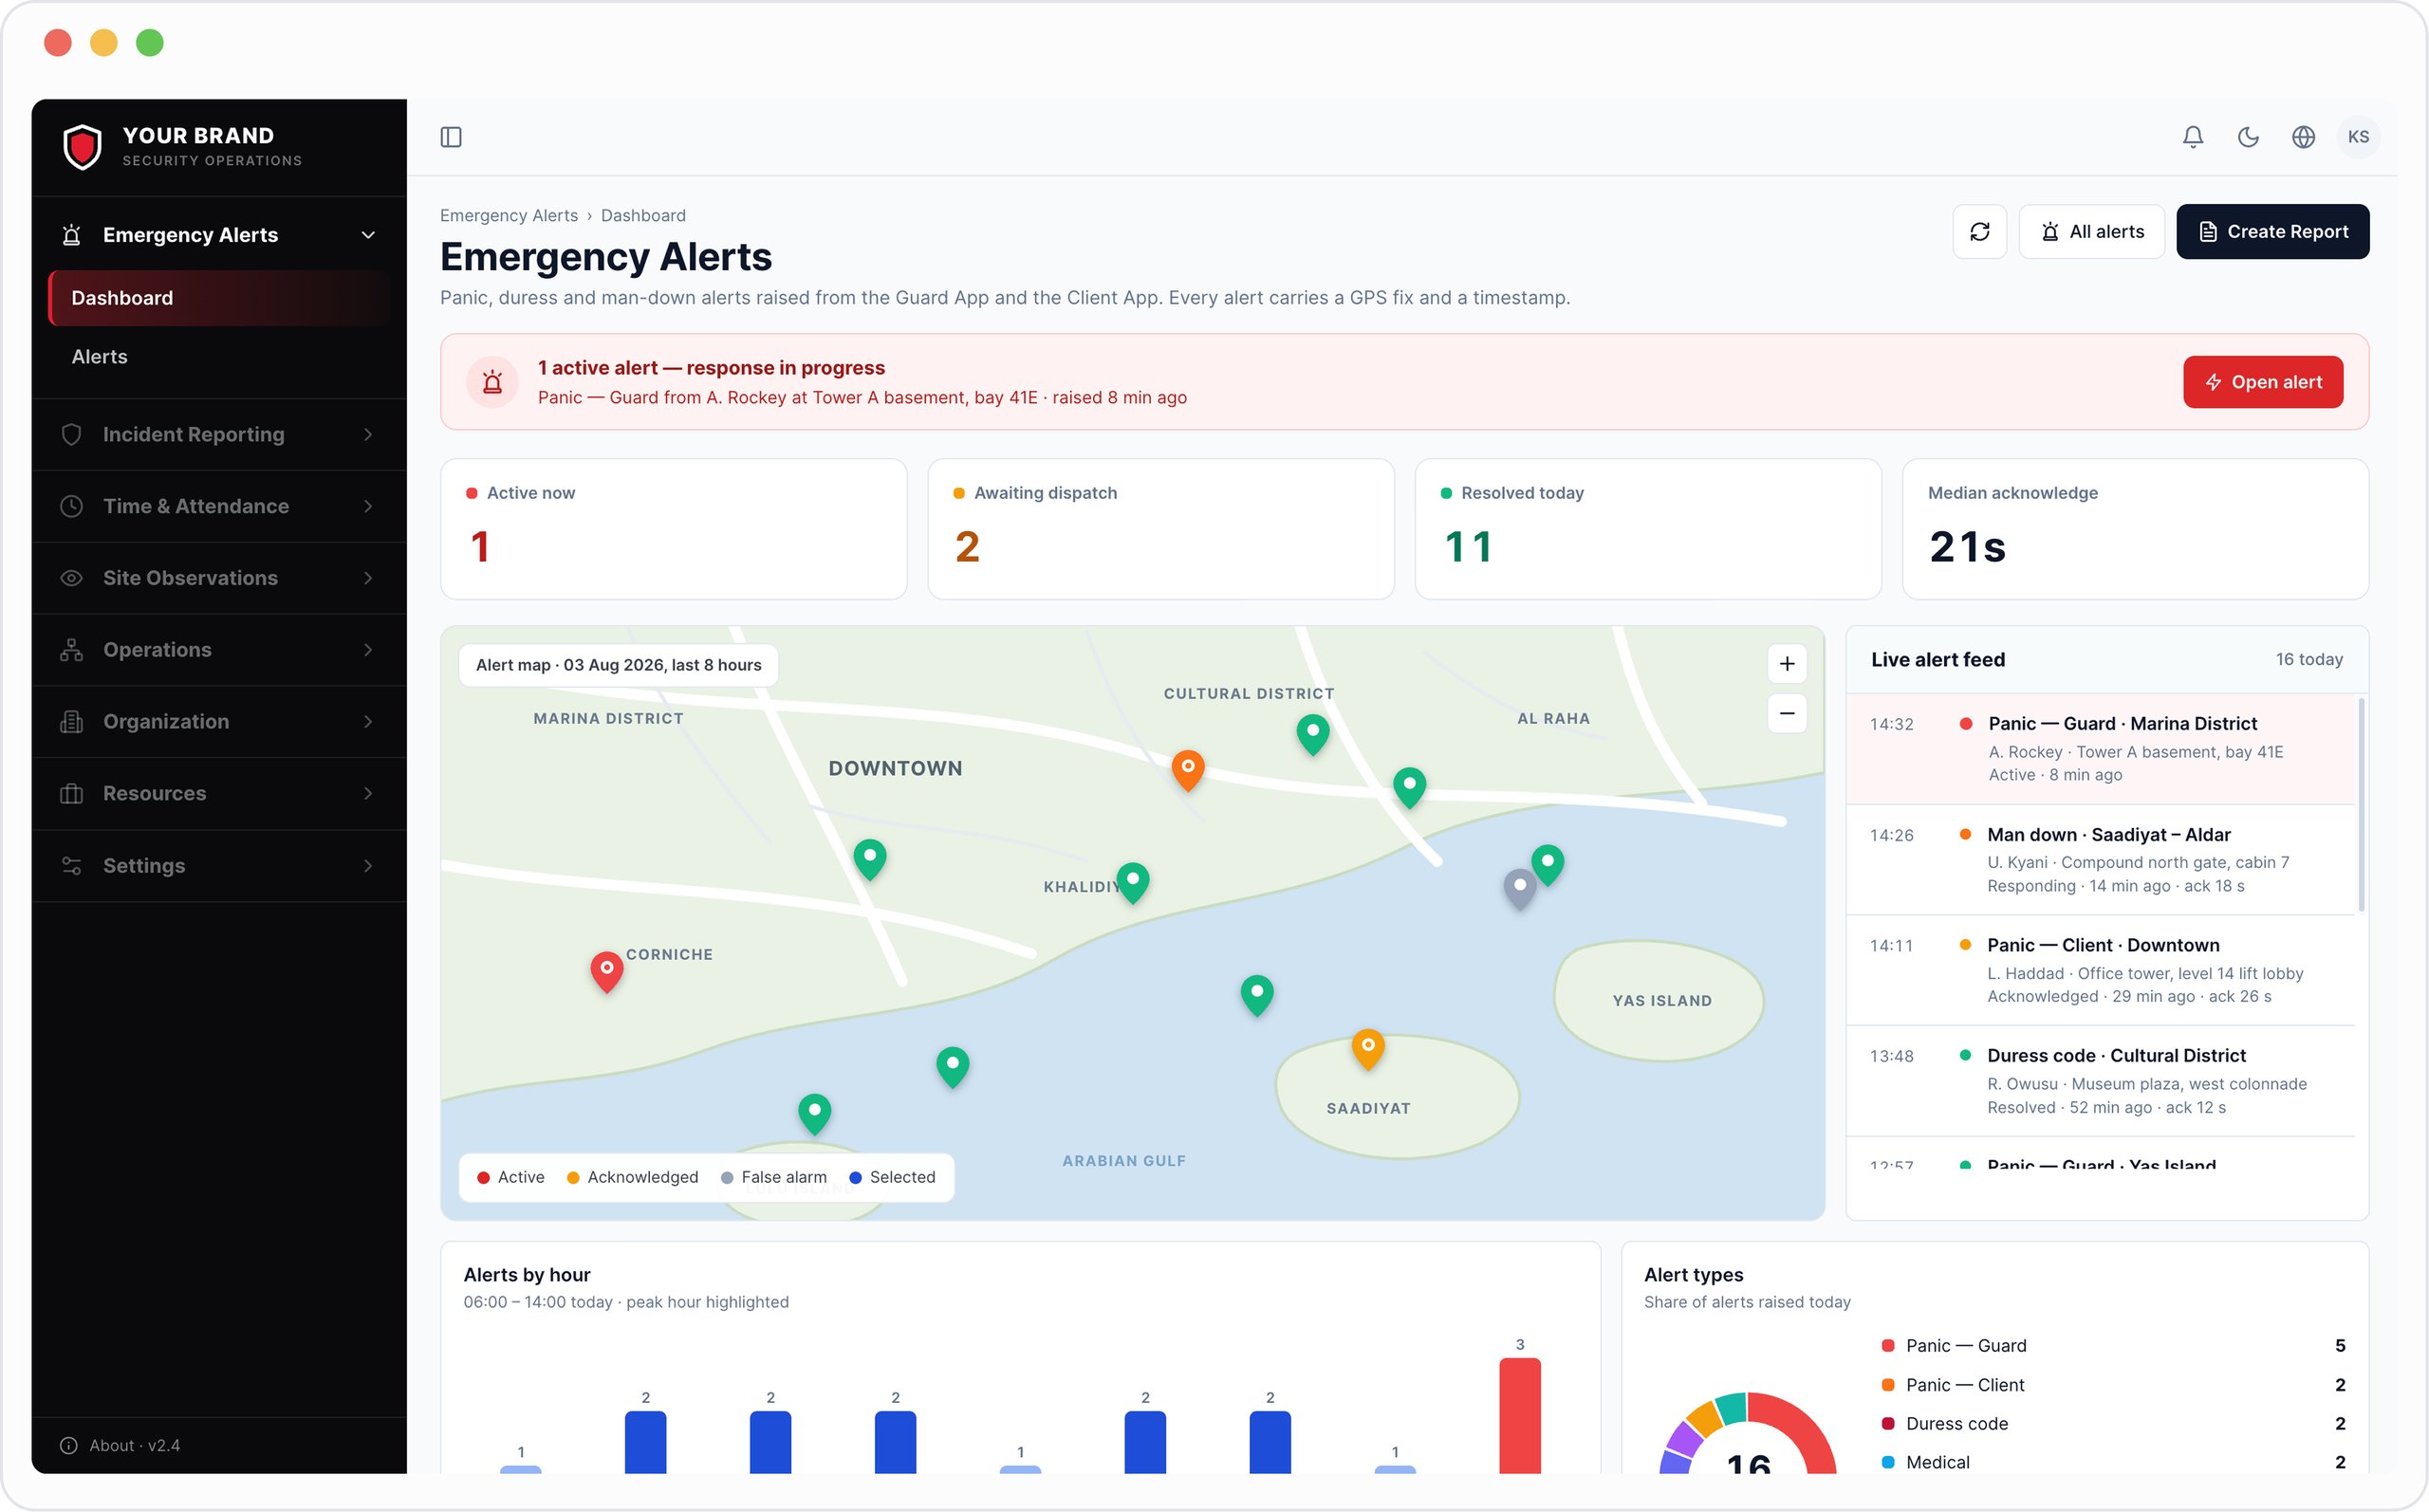This screenshot has height=1512, width=2429.
Task: Toggle the Active legend filter
Action: coord(510,1177)
